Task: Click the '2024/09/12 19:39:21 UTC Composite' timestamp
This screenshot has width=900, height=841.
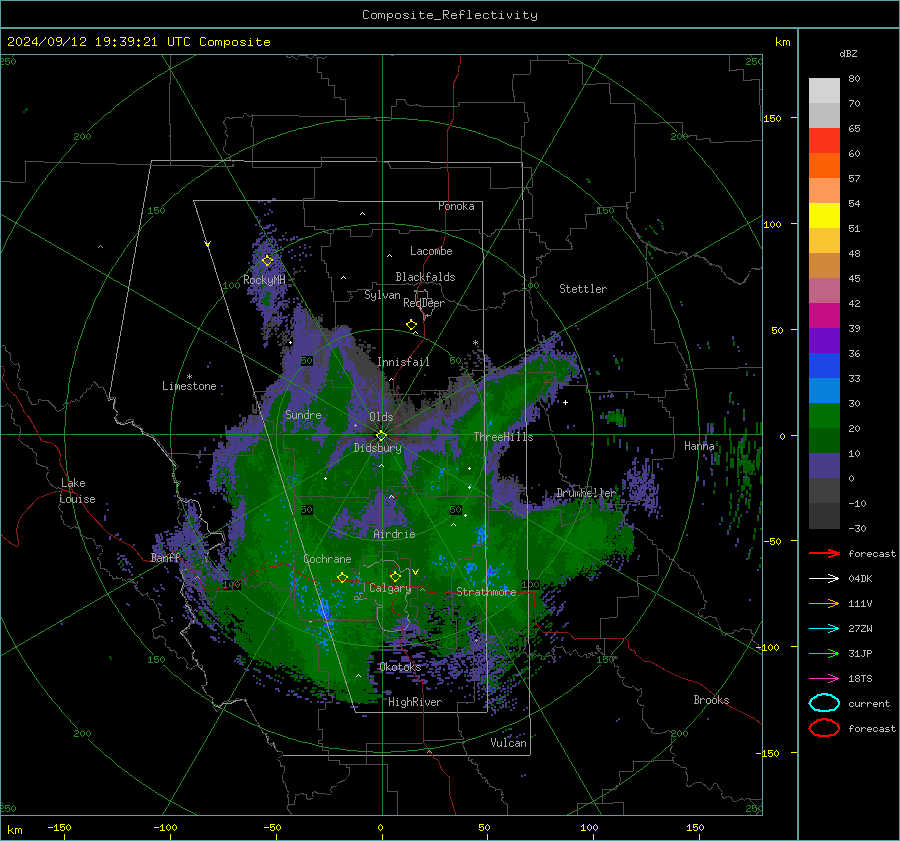Action: coord(138,42)
